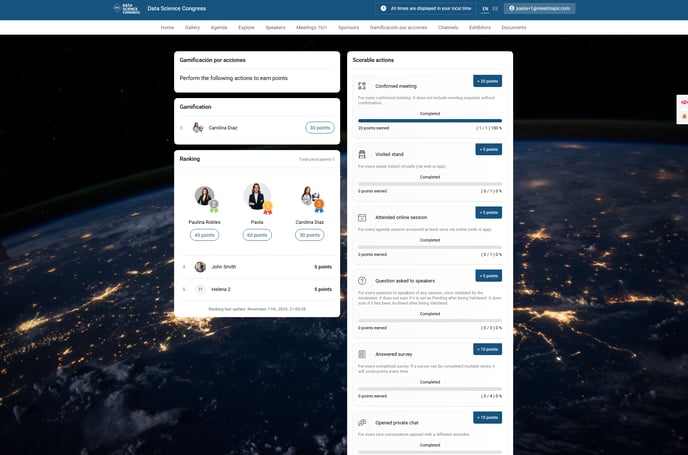Switch language to EN
The height and width of the screenshot is (455, 688).
click(485, 8)
